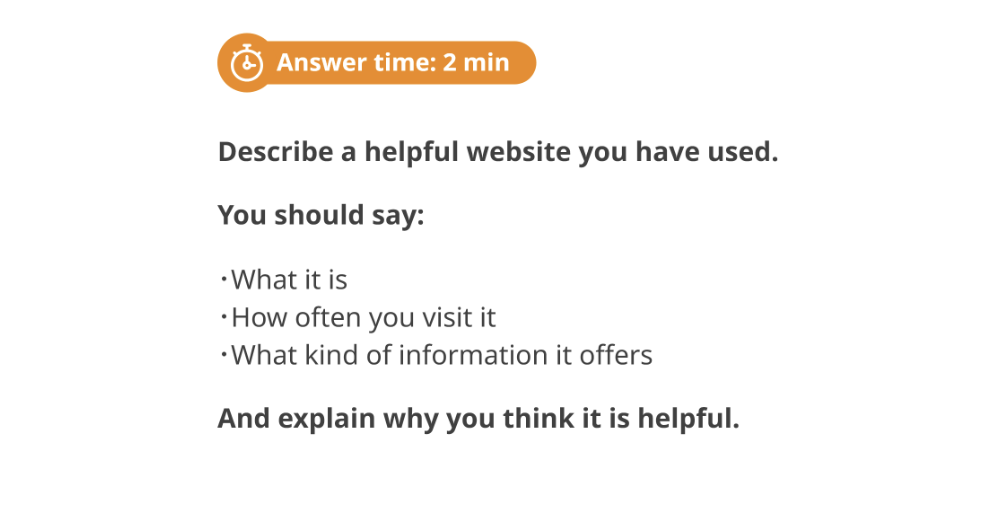Click the bullet dot before "How often"
Screen dimensions: 992x524
(x=224, y=318)
